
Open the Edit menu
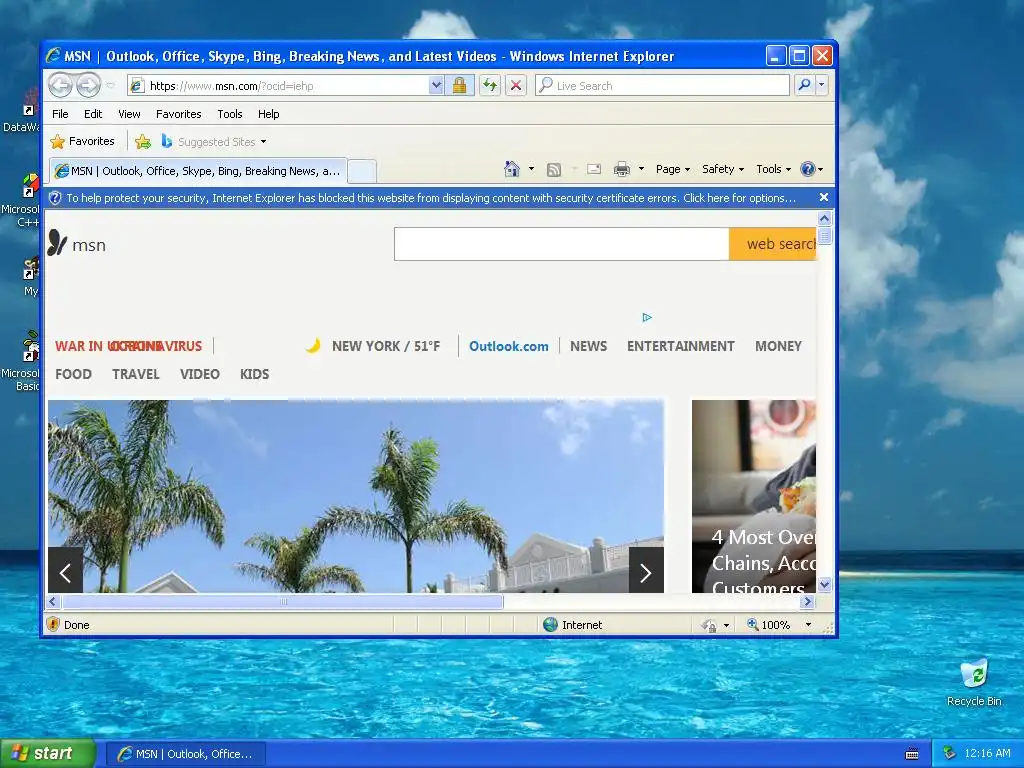coord(93,114)
